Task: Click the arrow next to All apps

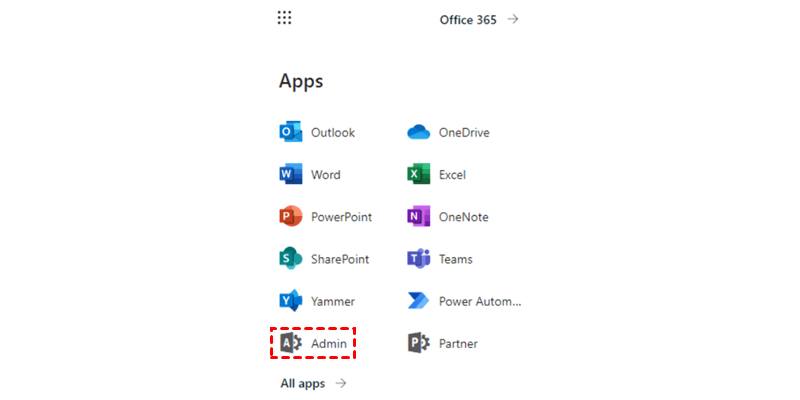Action: click(341, 383)
